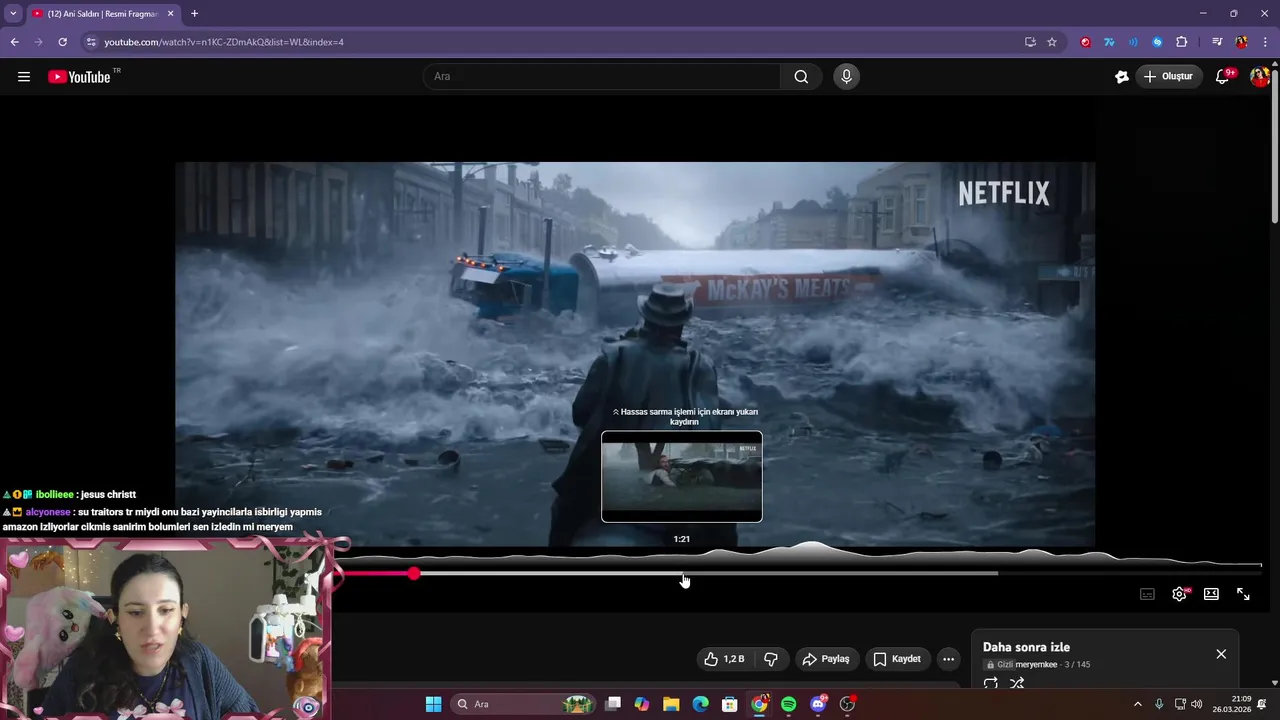Reload the current page
The width and height of the screenshot is (1280, 720).
tap(62, 42)
